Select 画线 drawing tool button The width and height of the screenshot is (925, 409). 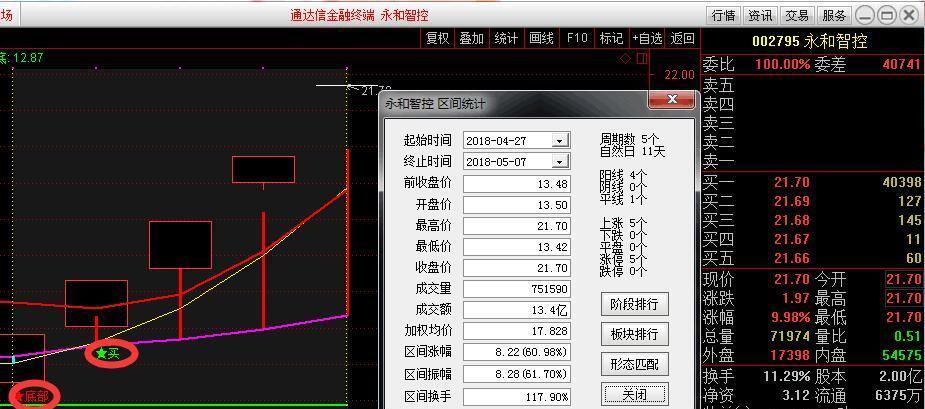coord(541,38)
